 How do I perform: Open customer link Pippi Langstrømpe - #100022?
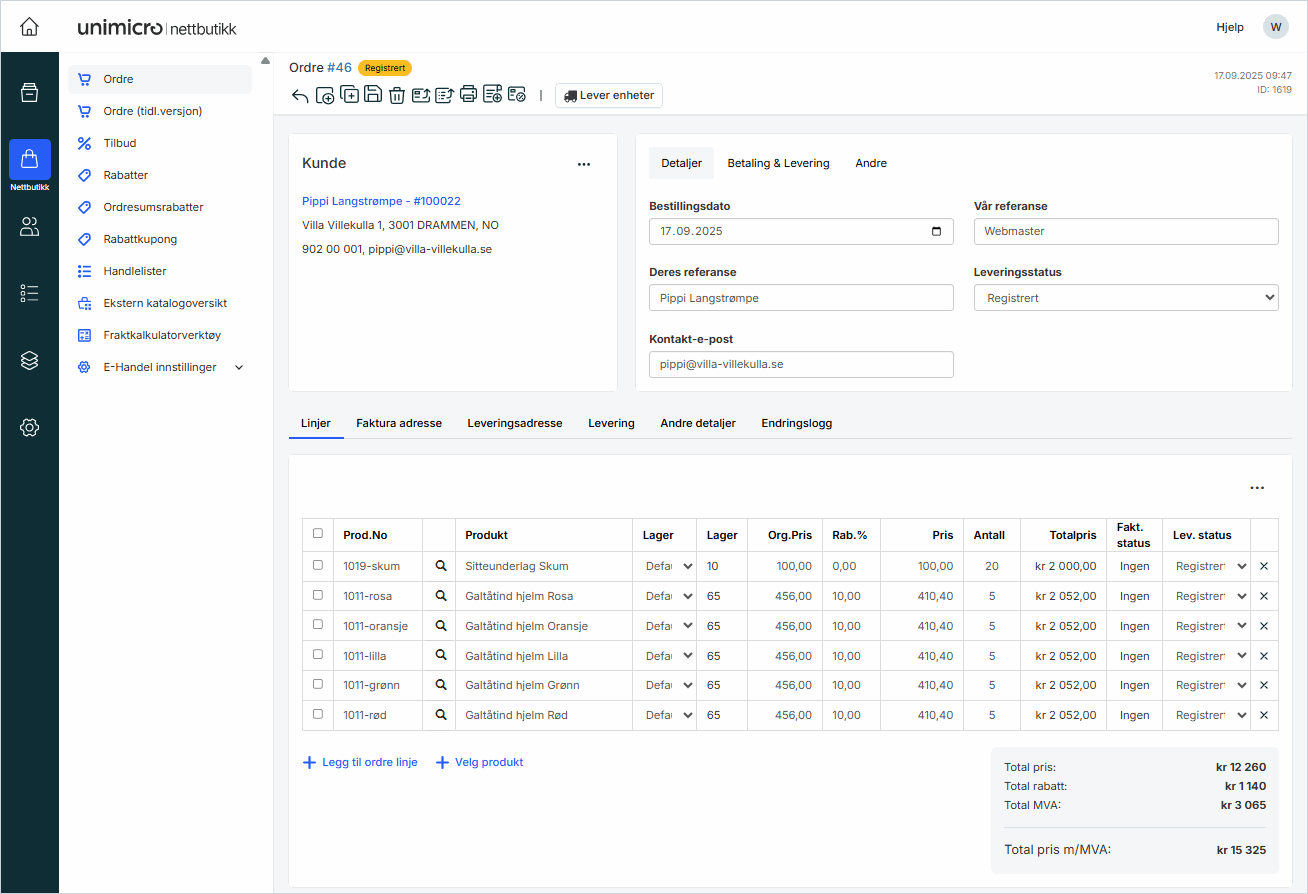381,201
